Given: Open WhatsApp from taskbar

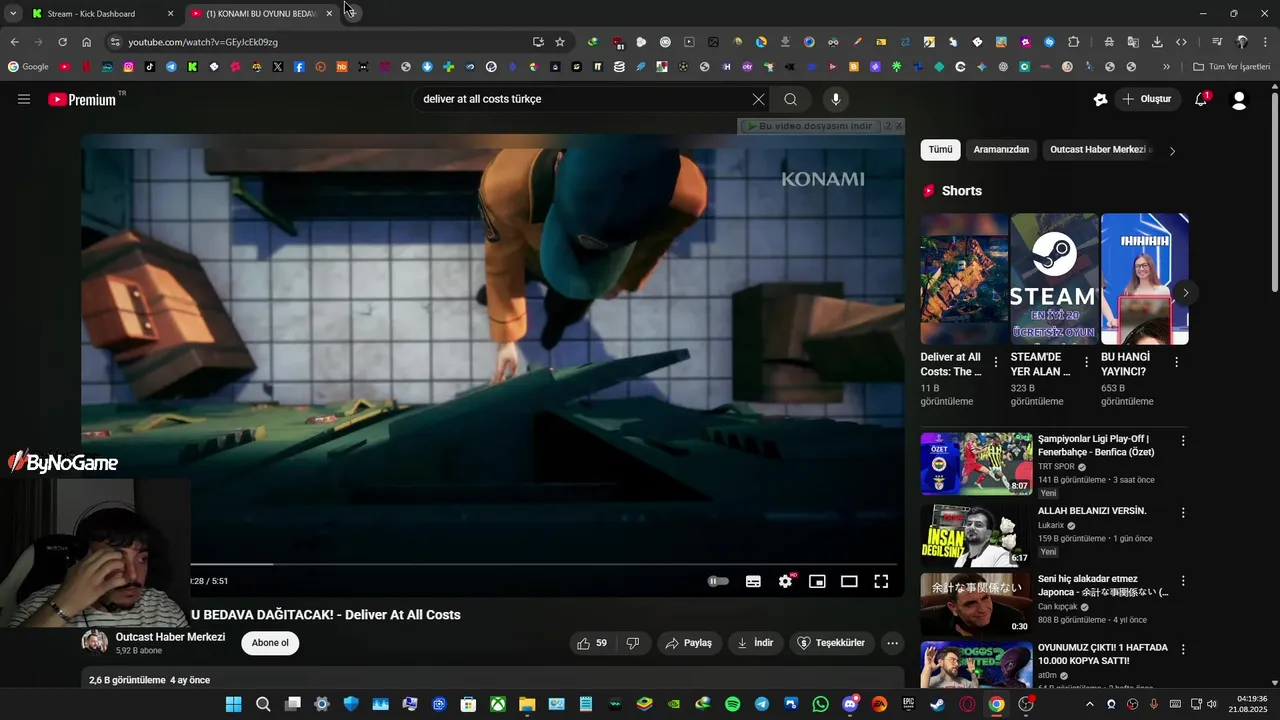Looking at the screenshot, I should click(x=821, y=704).
